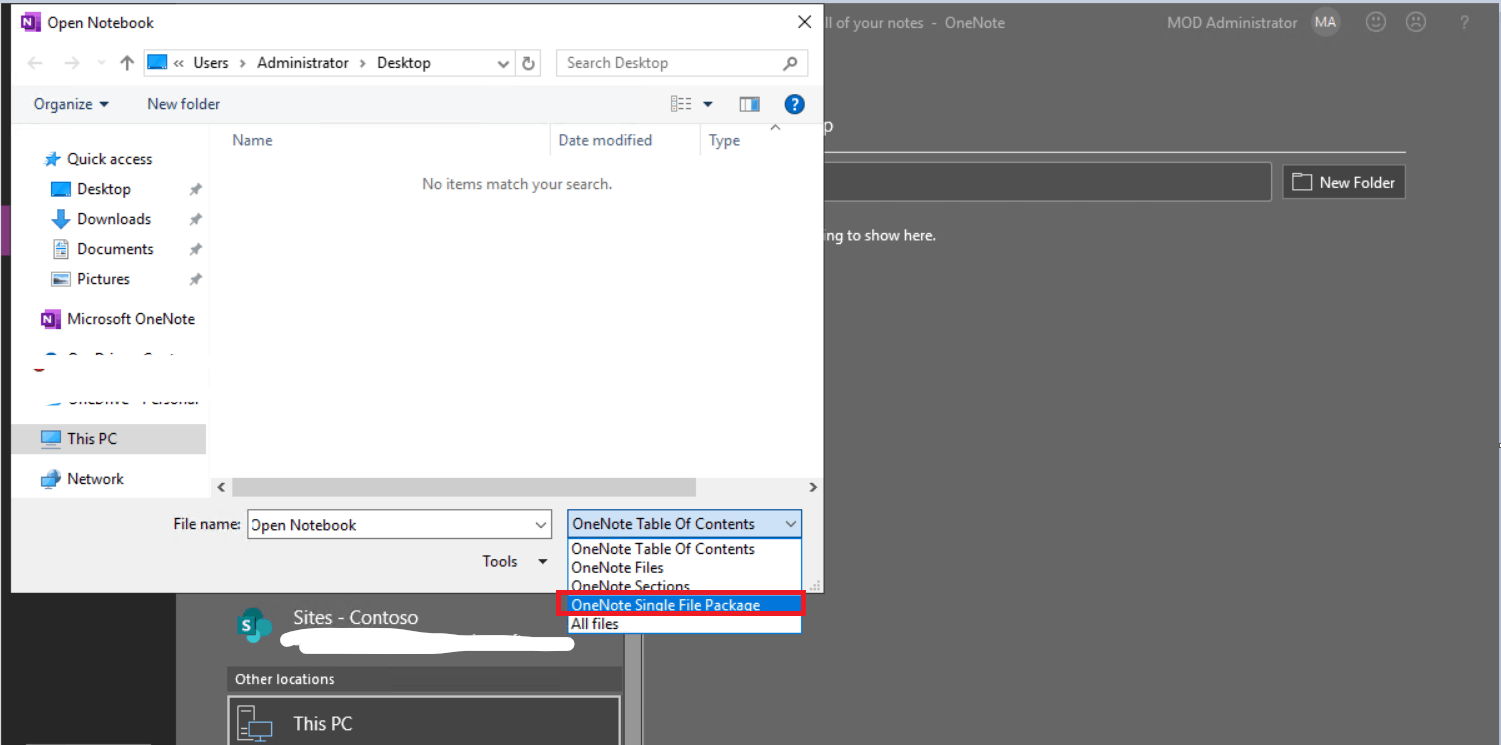Open the Tools dropdown
Viewport: 1501px width, 745px height.
click(514, 561)
